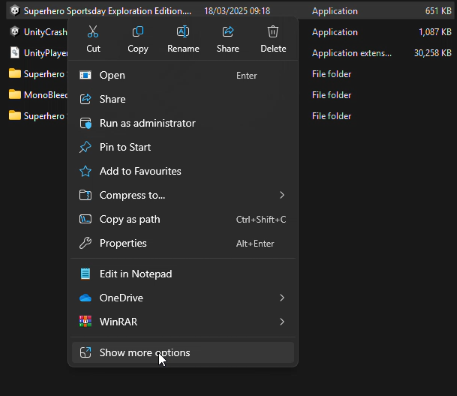The height and width of the screenshot is (396, 457).
Task: Click the Run as administrator shield icon
Action: [x=85, y=123]
